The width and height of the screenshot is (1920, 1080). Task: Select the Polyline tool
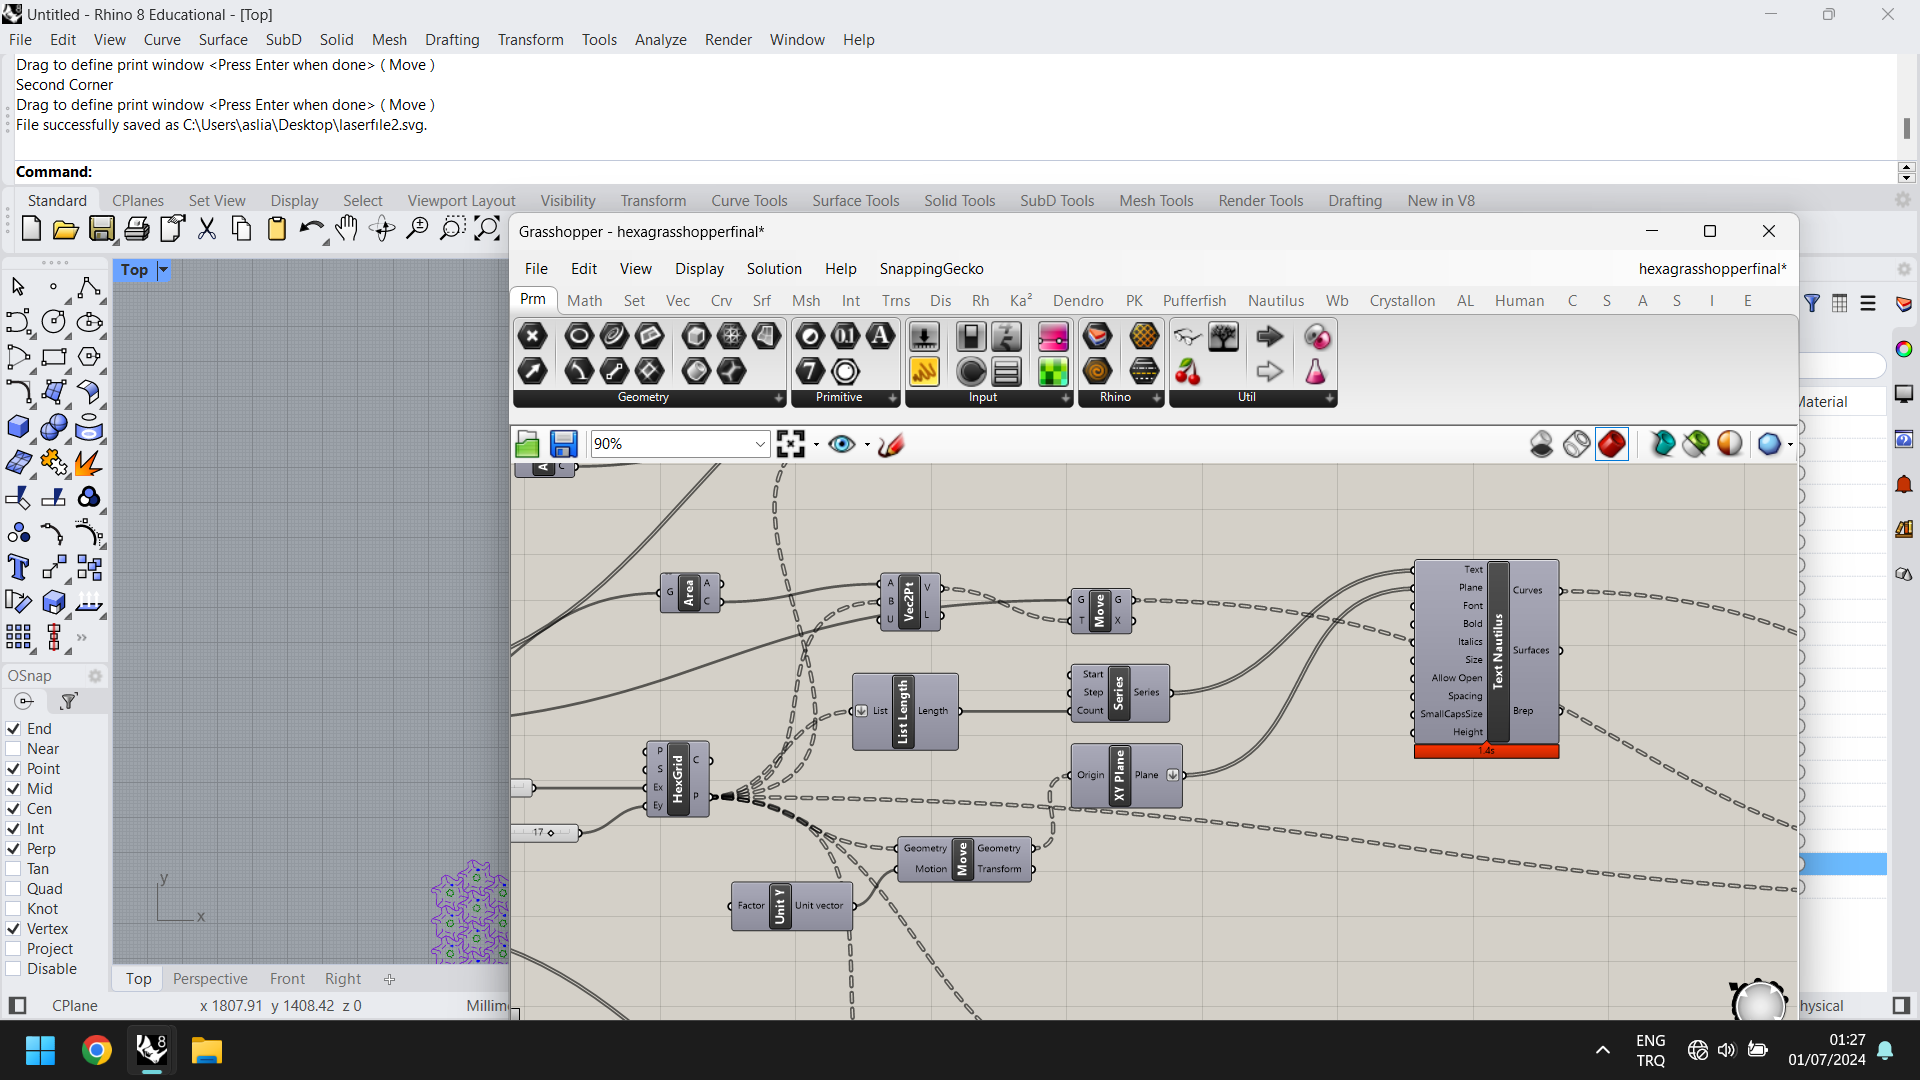(x=89, y=287)
